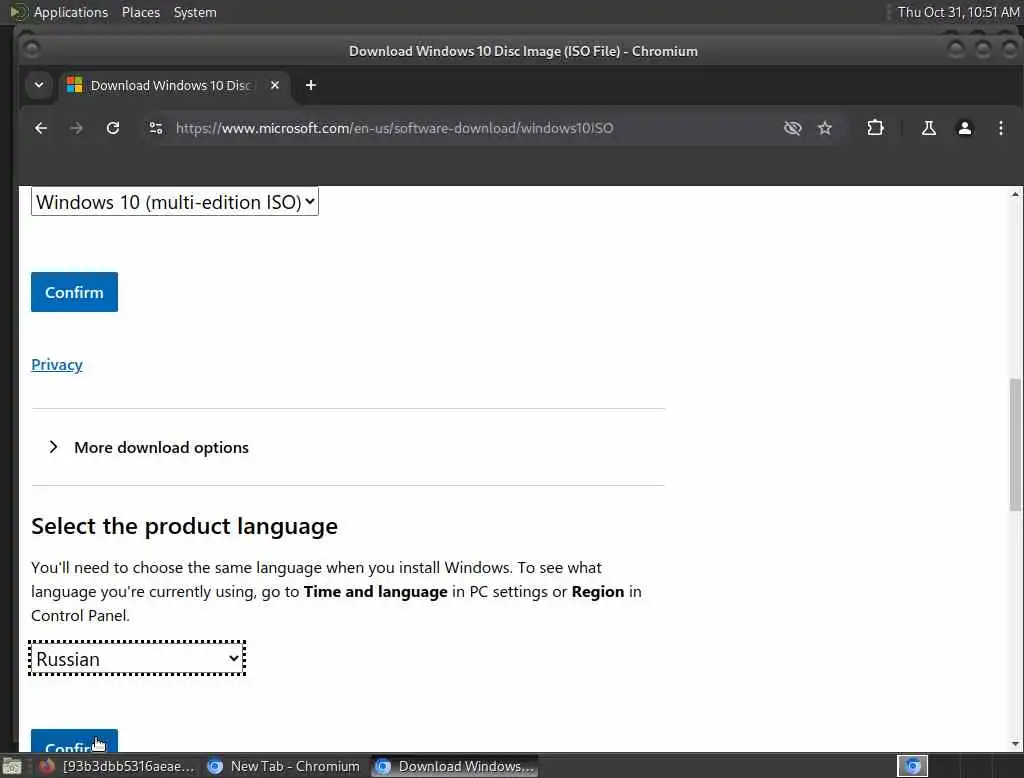Open Chrome Labs flask icon
This screenshot has height=778, width=1024.
(928, 128)
